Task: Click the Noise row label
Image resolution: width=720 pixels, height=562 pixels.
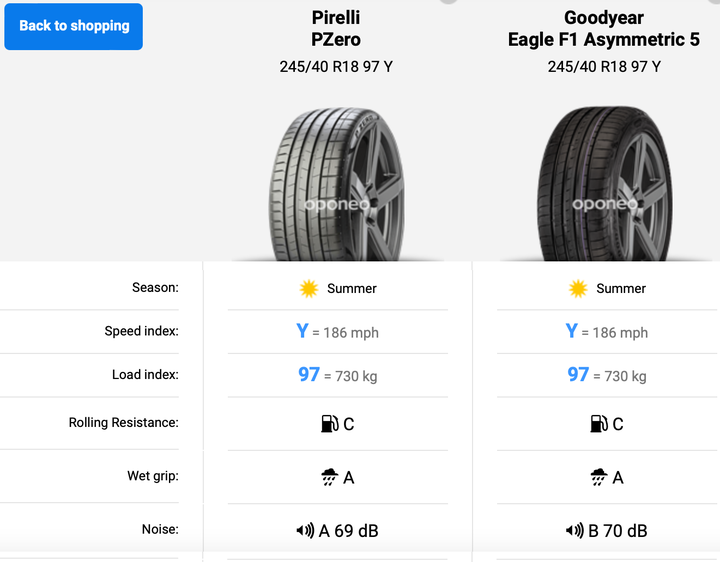Action: point(160,529)
